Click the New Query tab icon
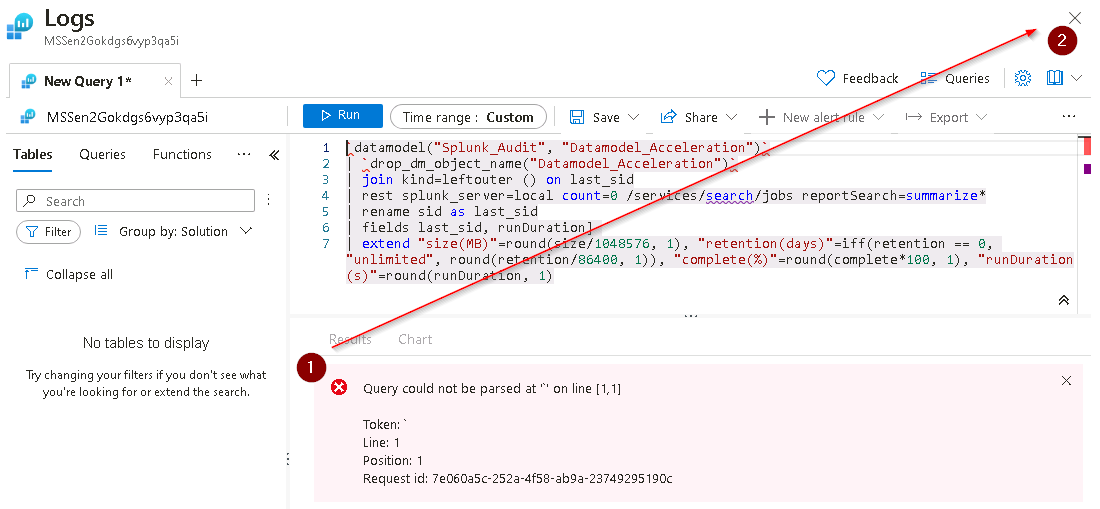 29,81
